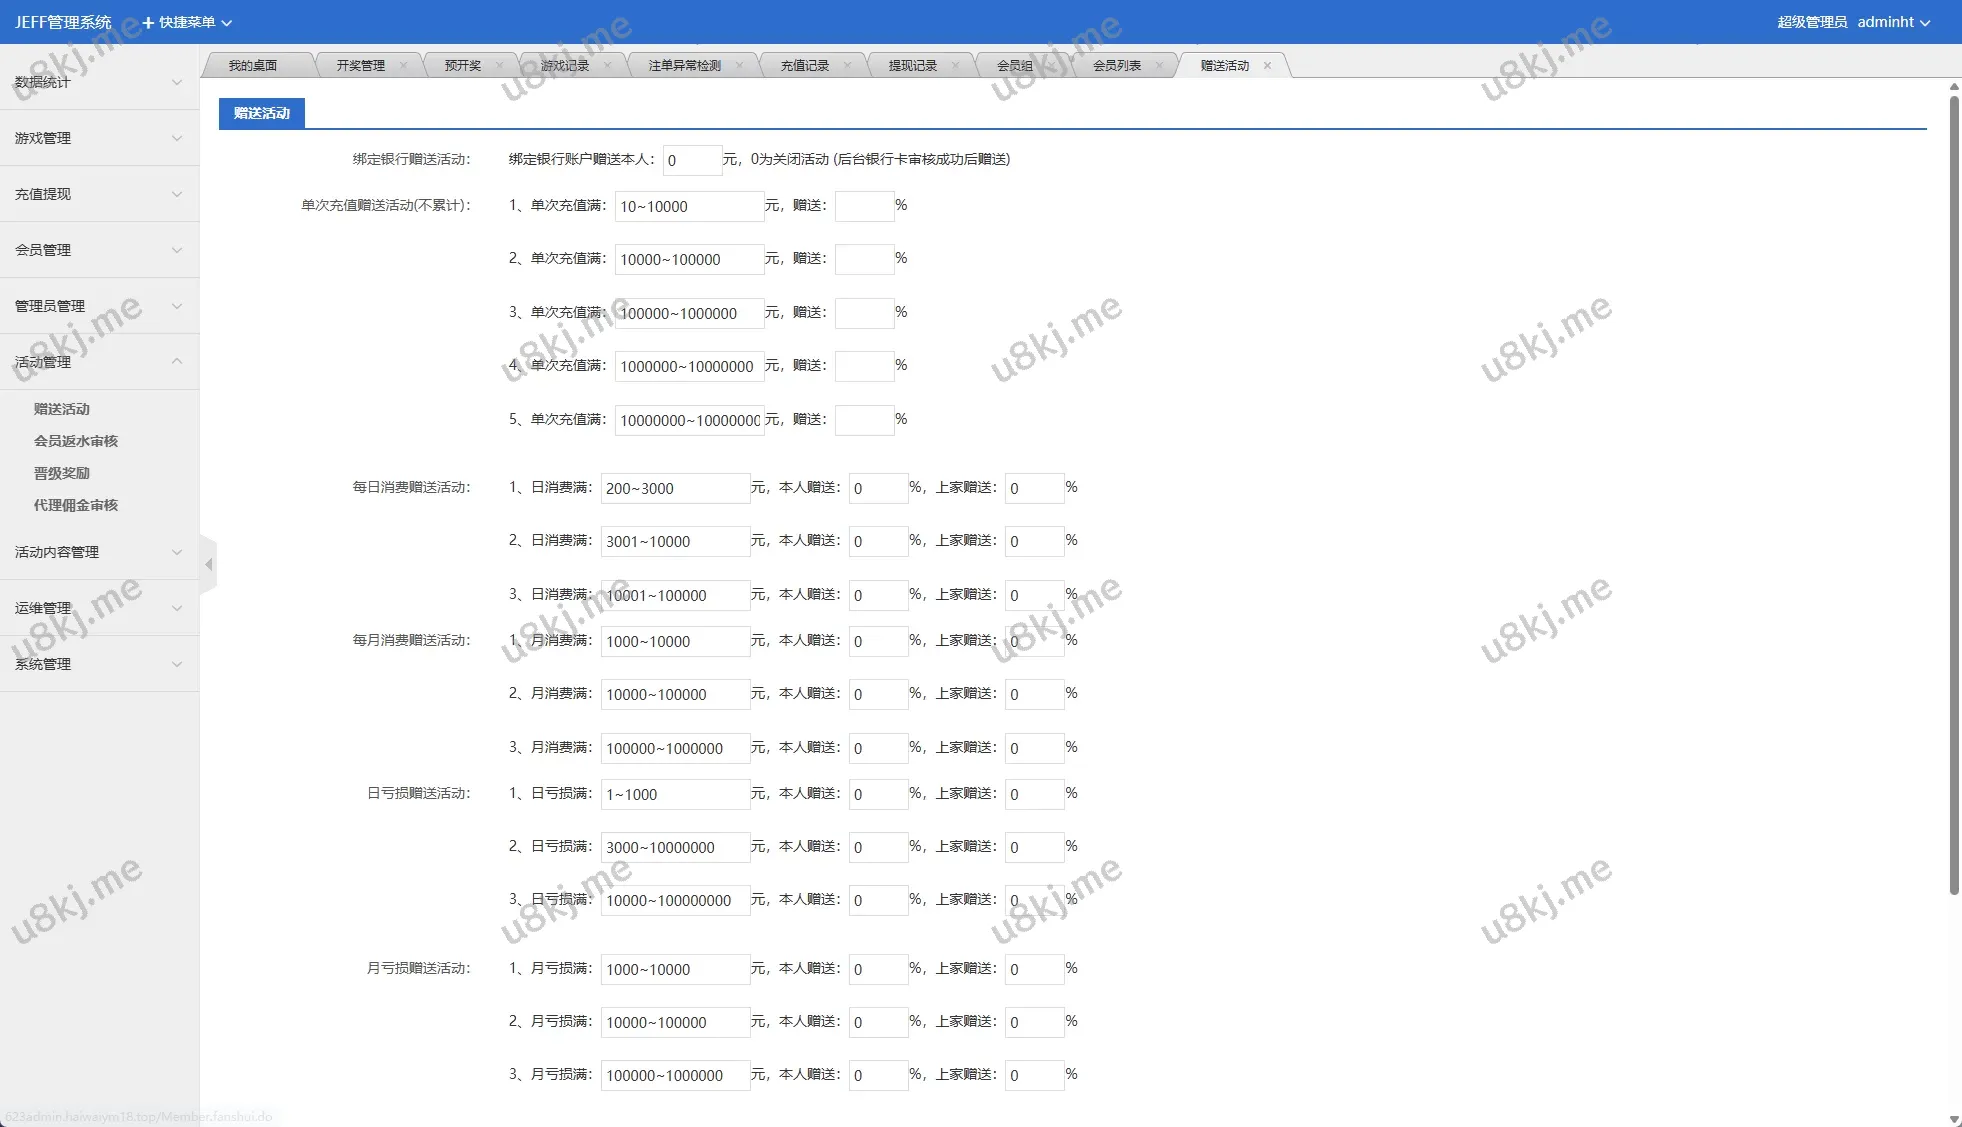The width and height of the screenshot is (1962, 1127).
Task: Switch to the 游戏记录 tab
Action: point(564,66)
